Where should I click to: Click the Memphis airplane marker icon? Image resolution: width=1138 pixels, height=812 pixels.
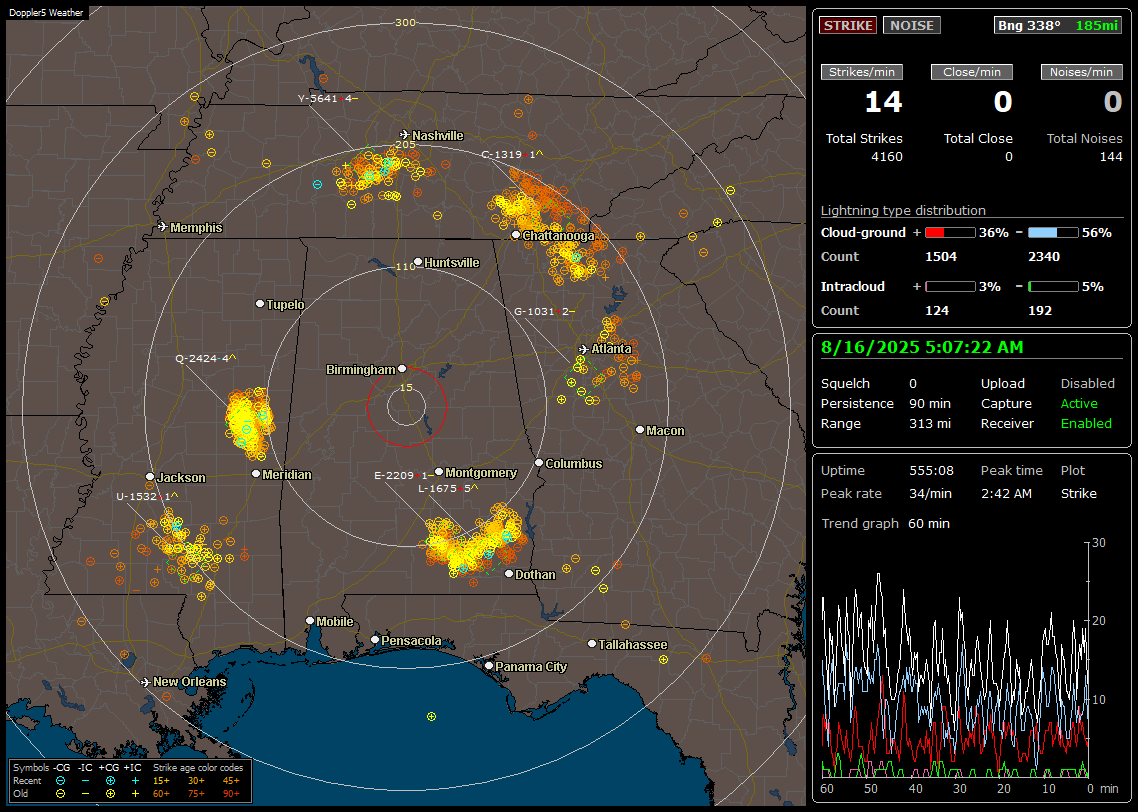pos(163,227)
